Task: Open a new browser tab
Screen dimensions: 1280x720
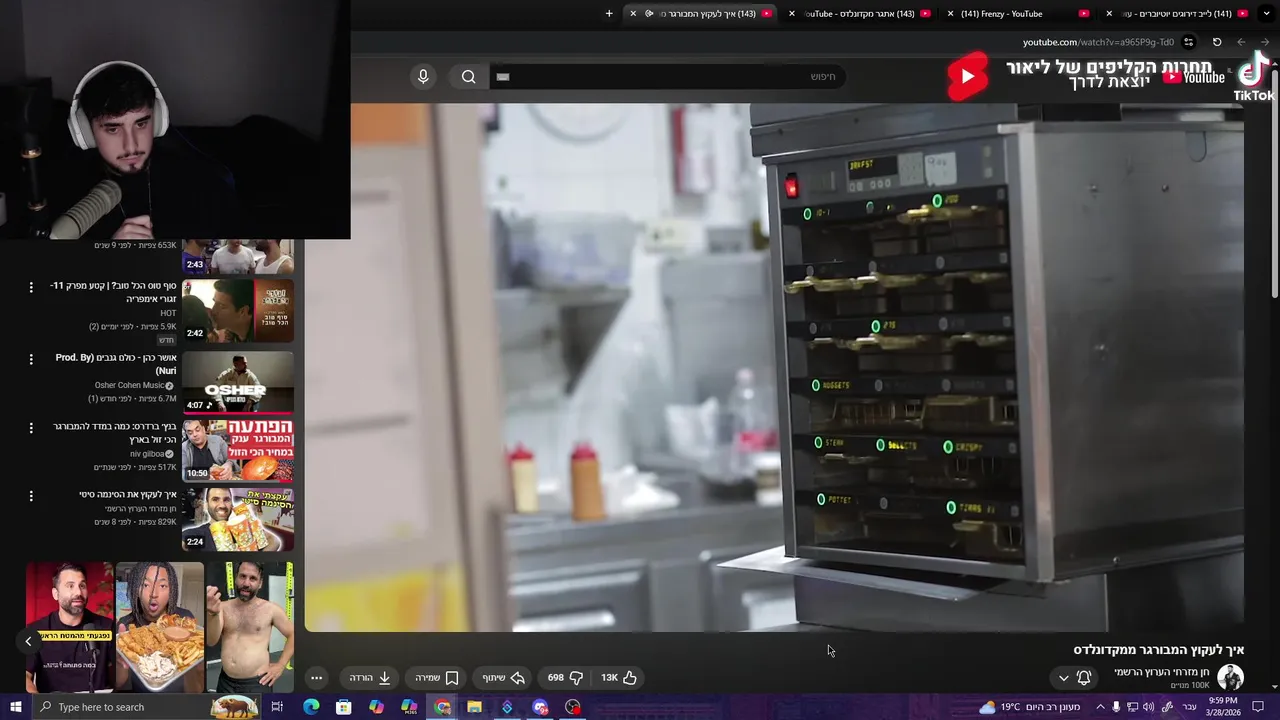Action: coord(609,14)
